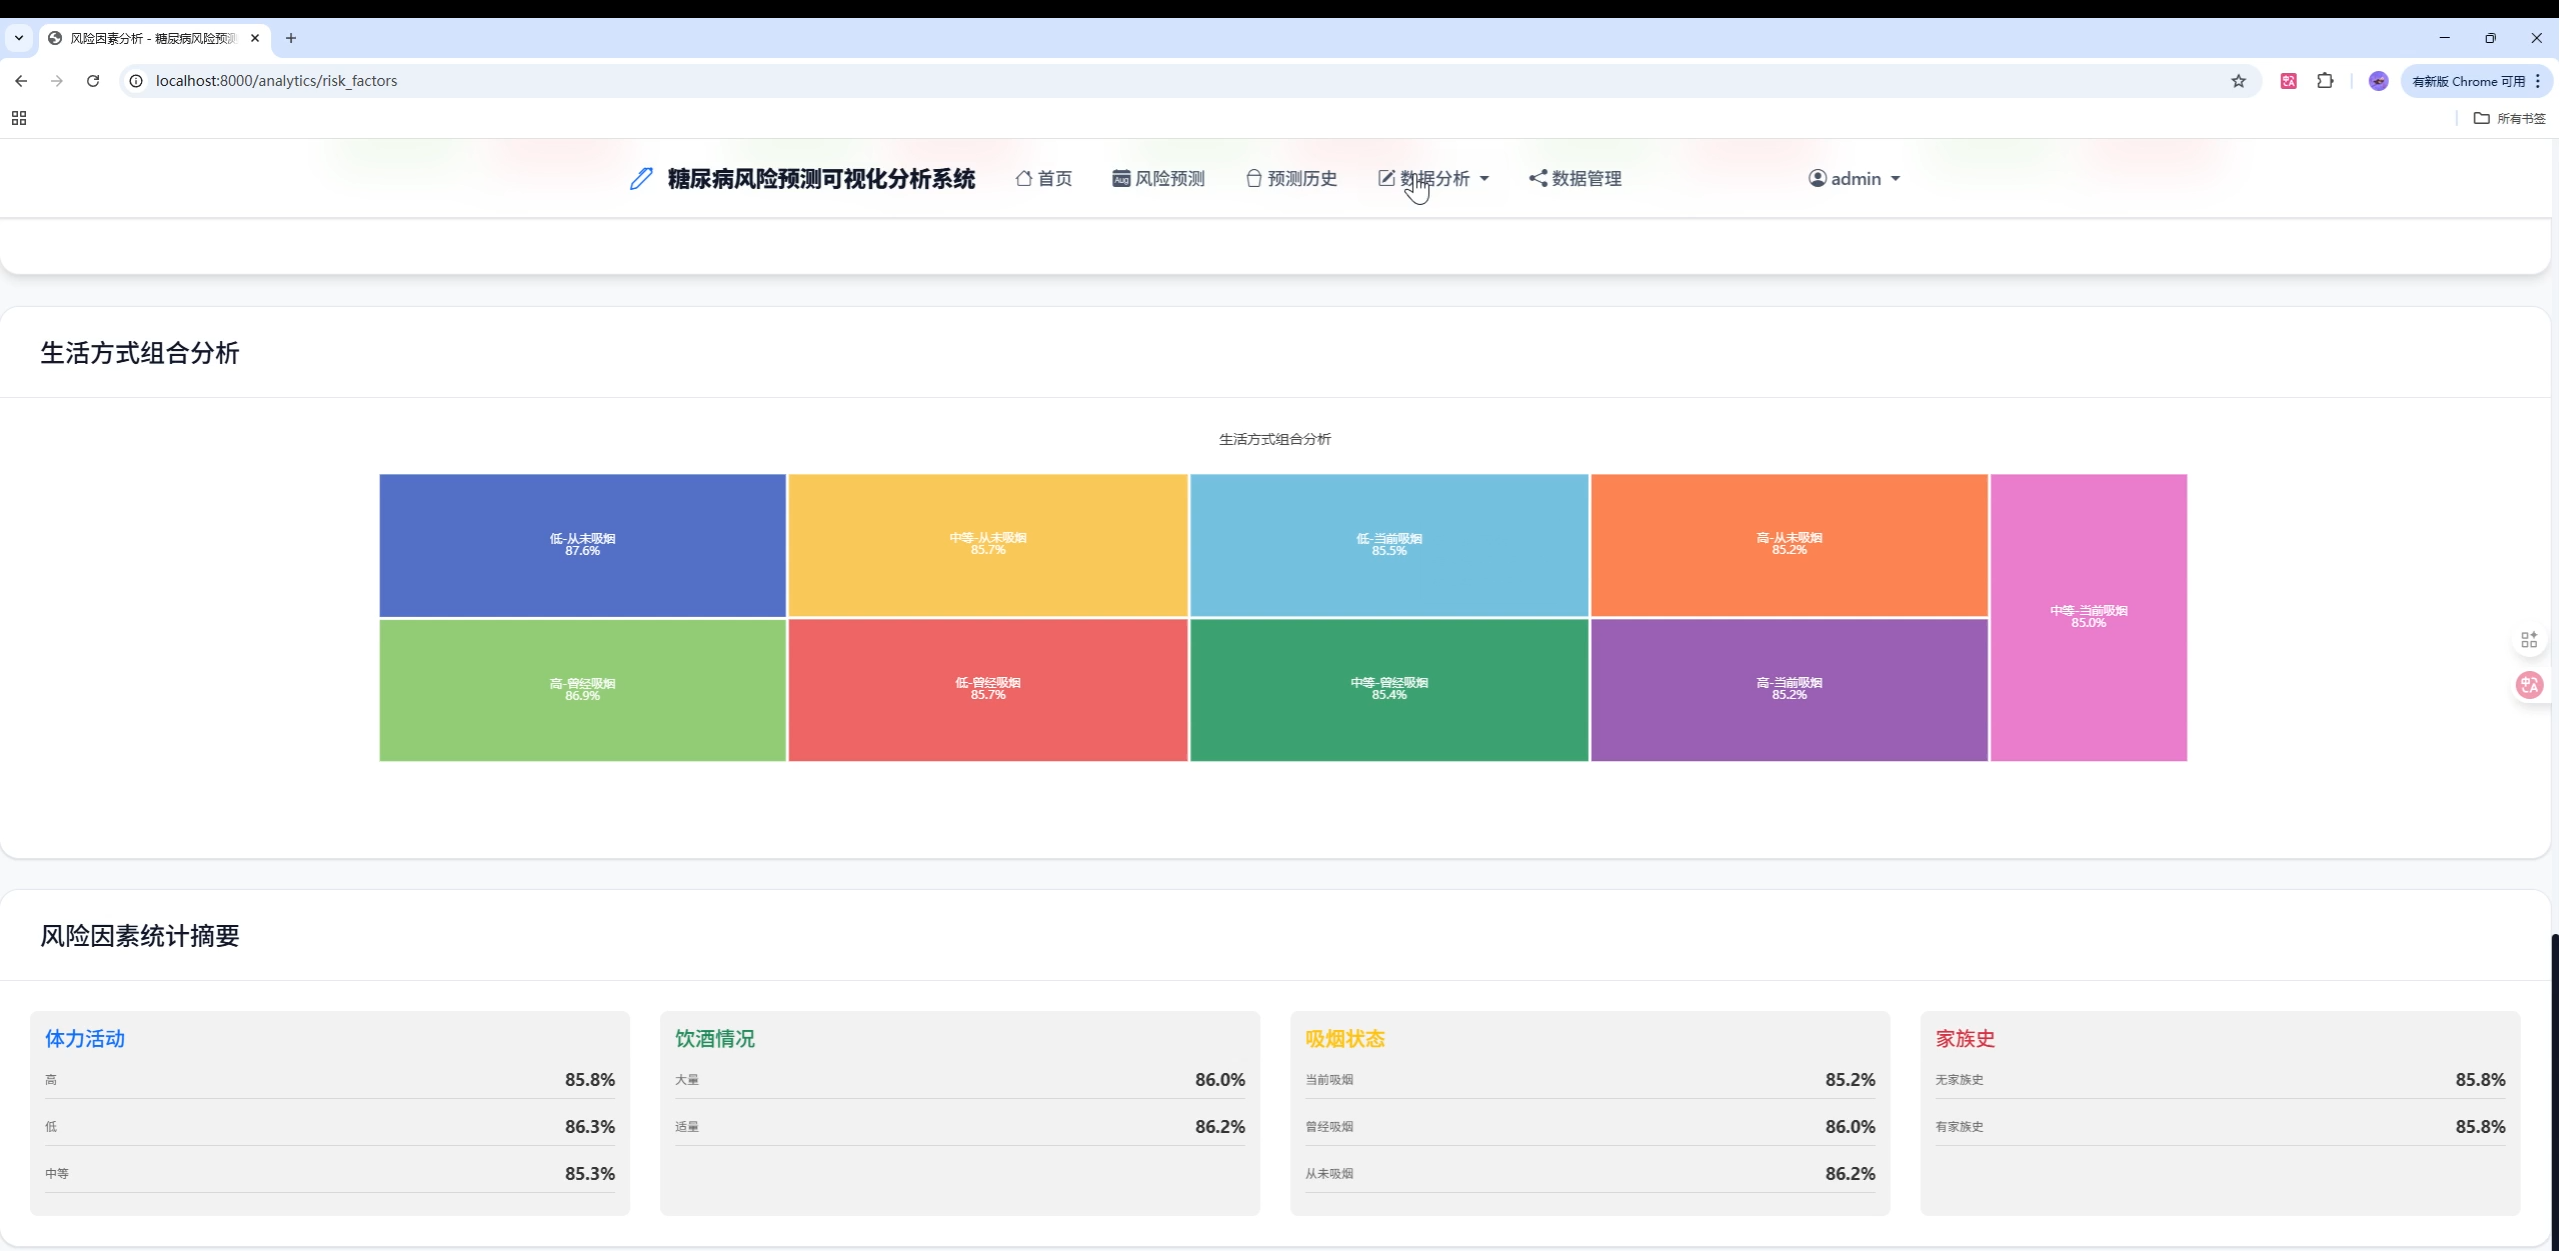
Task: Bookmark this page with the star icon
Action: (x=2238, y=81)
